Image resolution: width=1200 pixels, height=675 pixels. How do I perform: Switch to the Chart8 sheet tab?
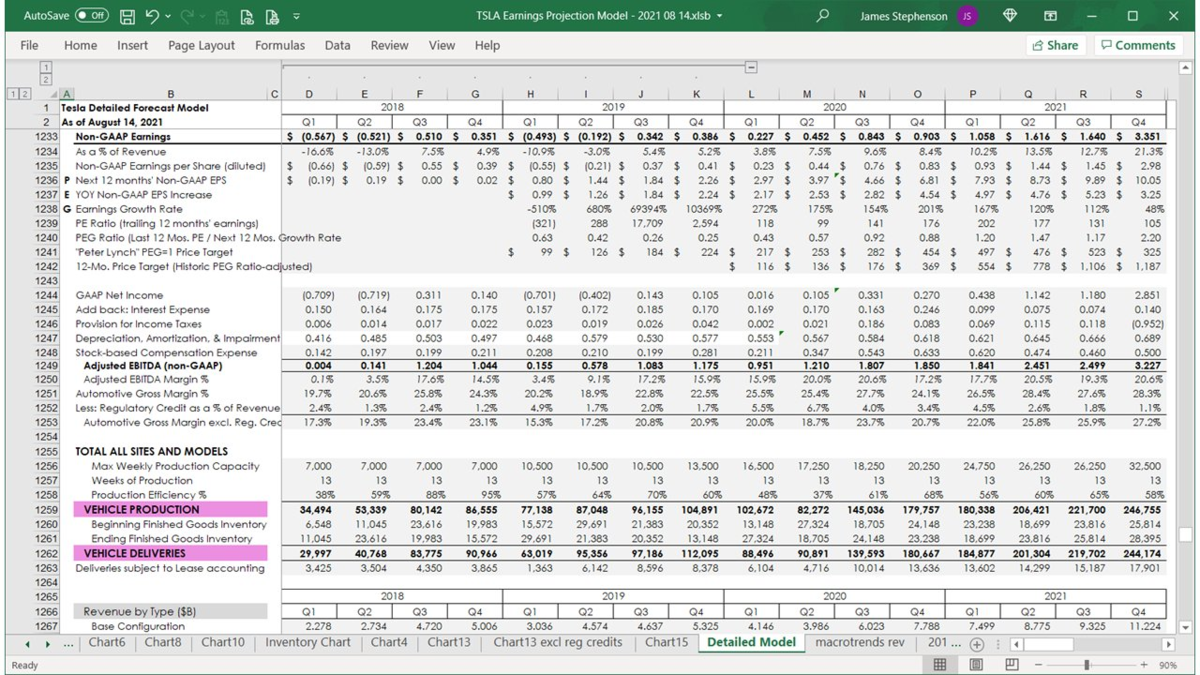coord(163,643)
